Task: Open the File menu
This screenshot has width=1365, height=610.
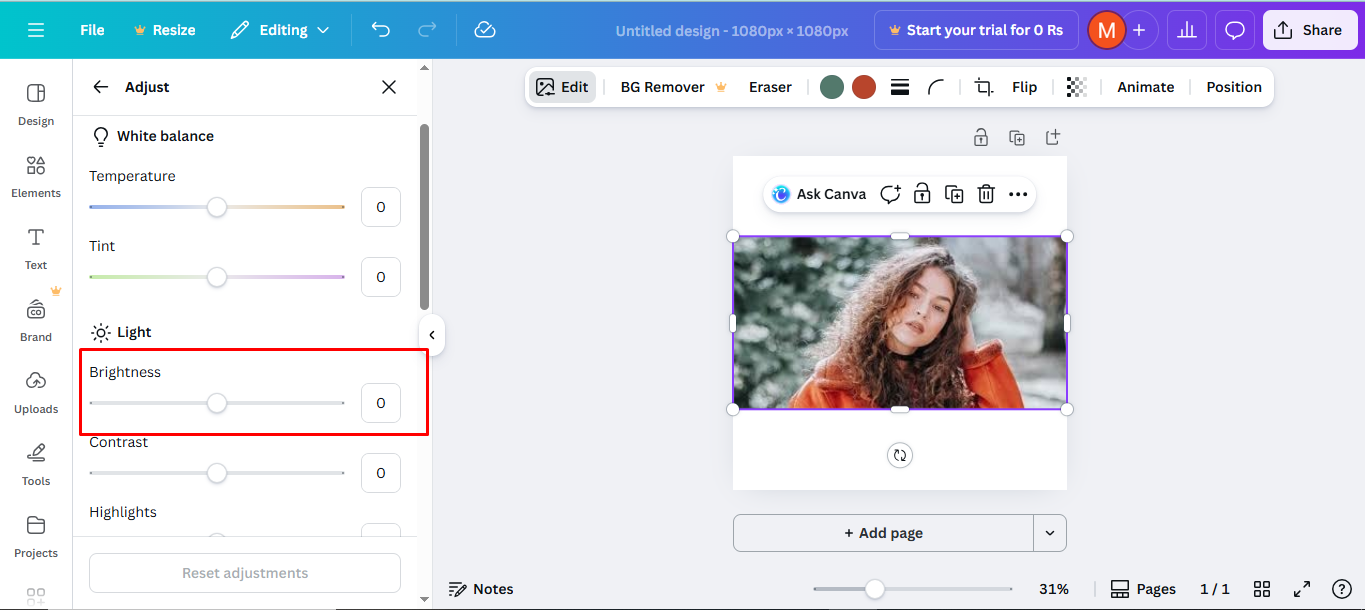Action: tap(91, 29)
